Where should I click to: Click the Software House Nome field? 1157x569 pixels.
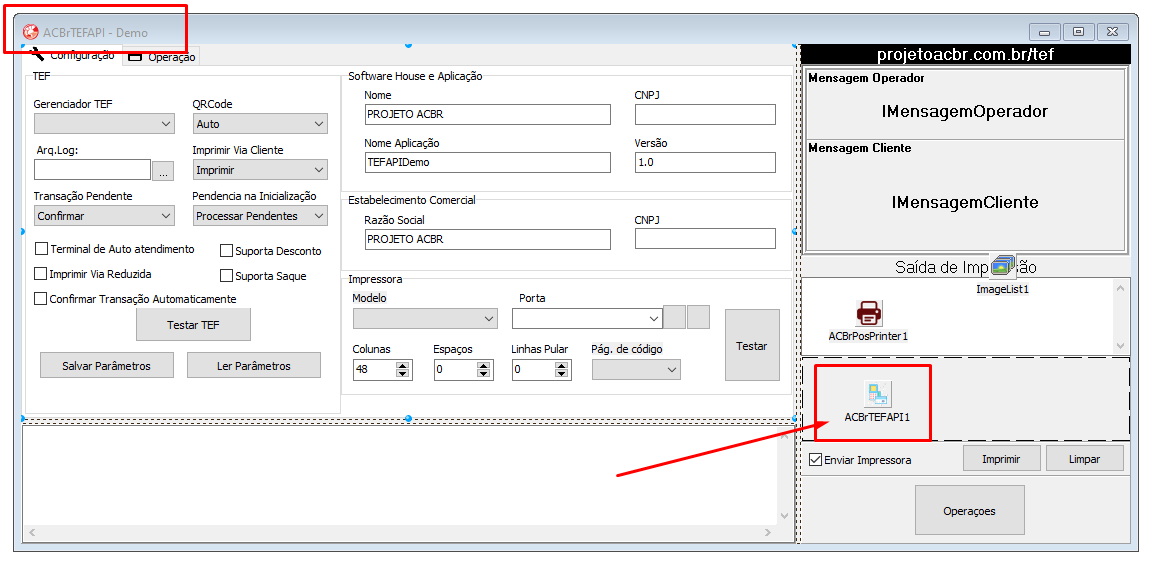pyautogui.click(x=488, y=114)
